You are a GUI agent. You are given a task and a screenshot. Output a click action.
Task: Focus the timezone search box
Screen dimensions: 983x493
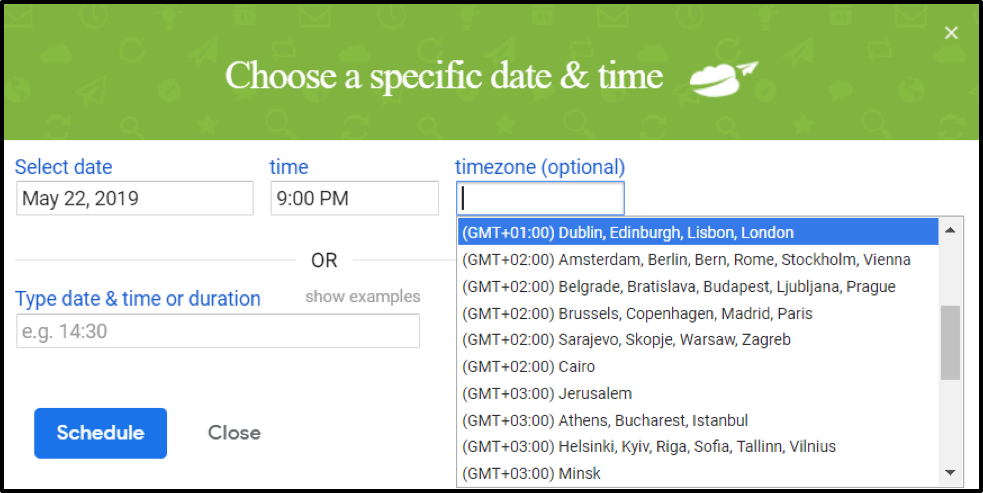(x=540, y=198)
